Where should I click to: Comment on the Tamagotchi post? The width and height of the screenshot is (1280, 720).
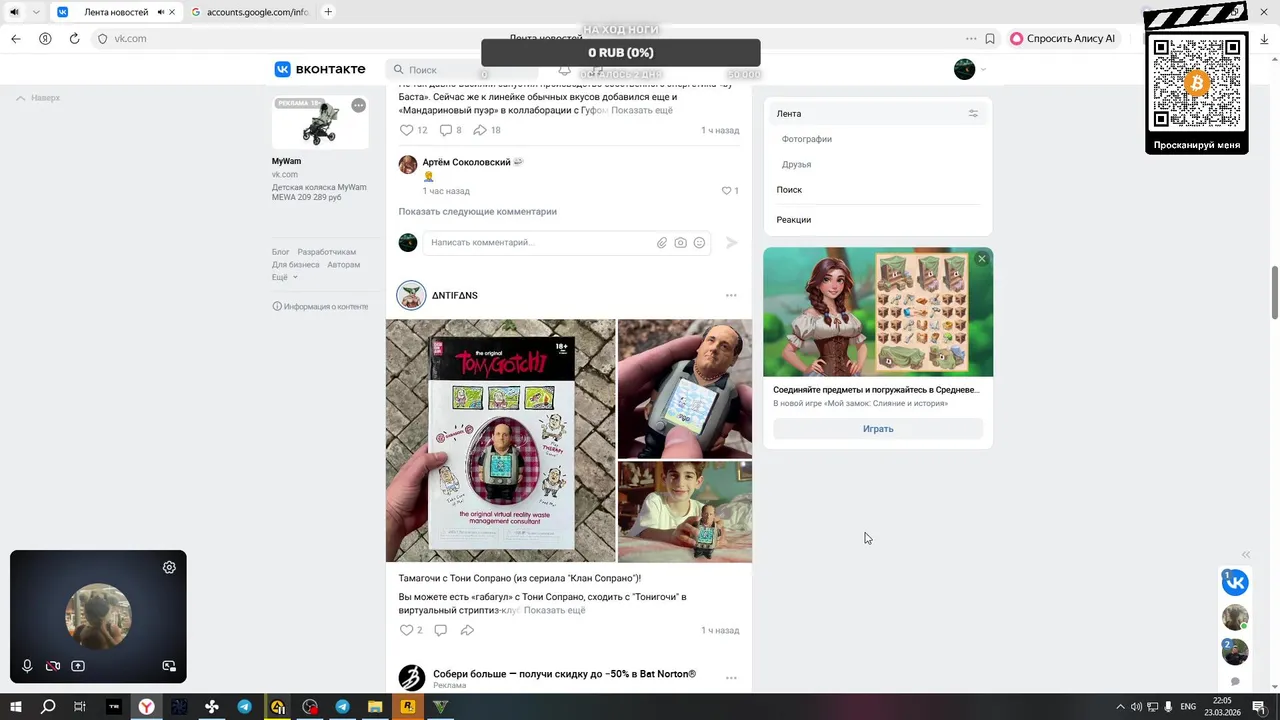[x=440, y=630]
